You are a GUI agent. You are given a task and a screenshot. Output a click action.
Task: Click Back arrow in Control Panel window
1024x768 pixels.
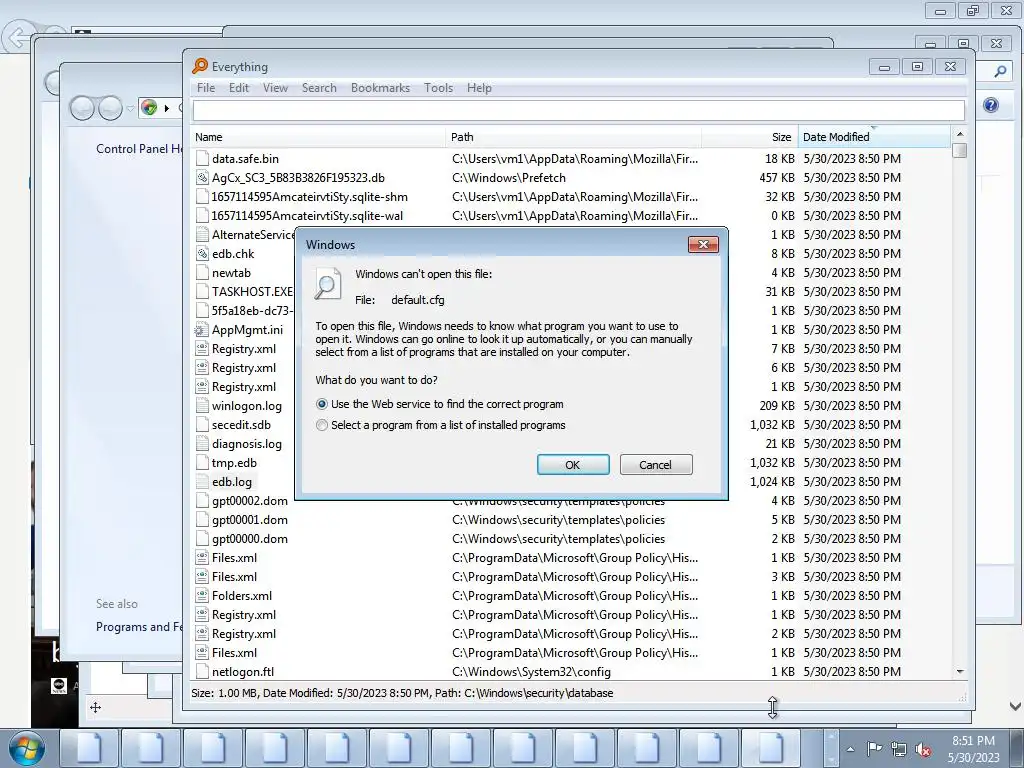click(x=82, y=108)
